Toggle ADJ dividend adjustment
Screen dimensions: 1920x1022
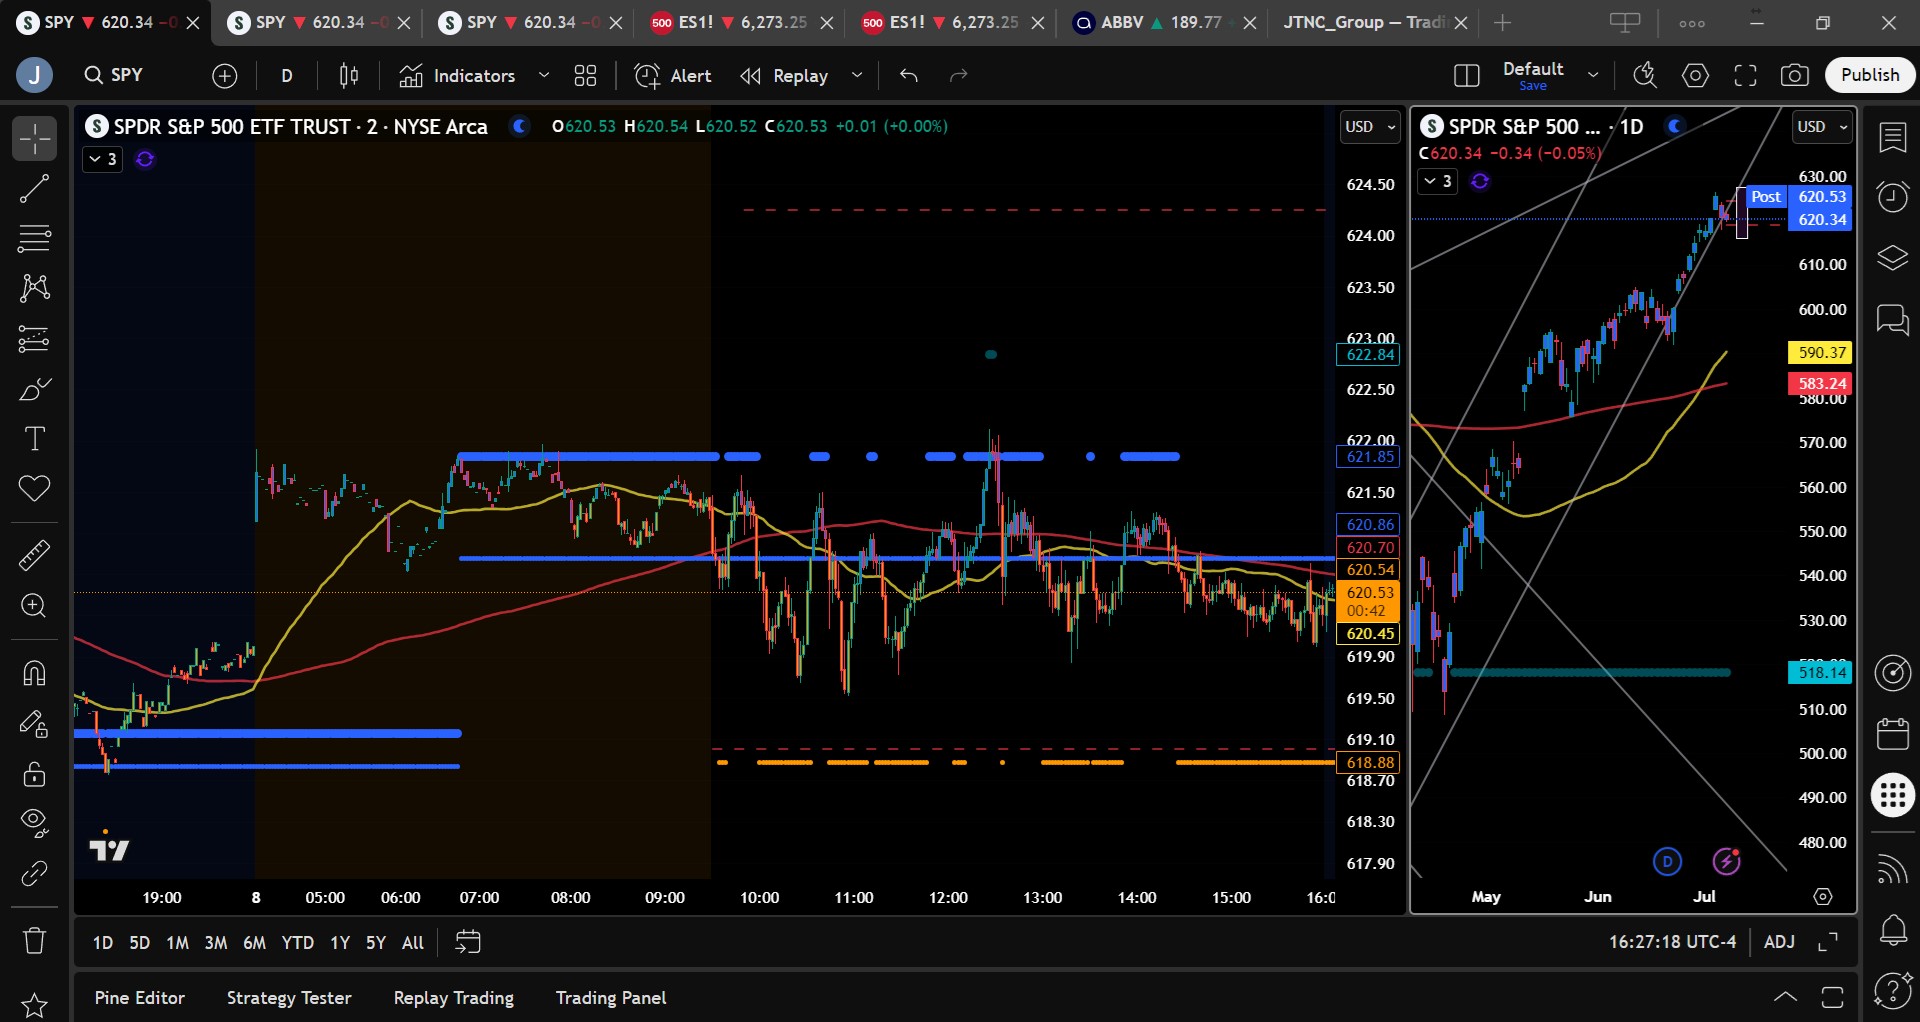pyautogui.click(x=1779, y=942)
